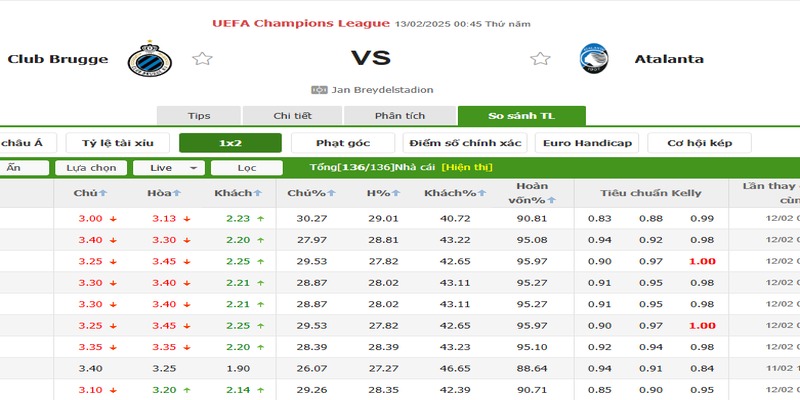Screen dimensions: 800x400
Task: Sort by the Hoàn vốn% column arrow
Action: click(551, 201)
